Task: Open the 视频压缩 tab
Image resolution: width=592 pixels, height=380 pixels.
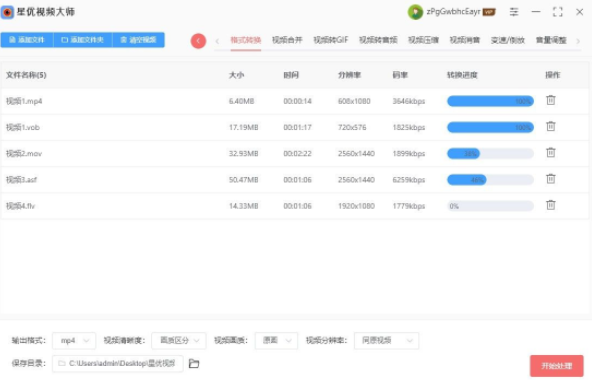Action: (423, 40)
